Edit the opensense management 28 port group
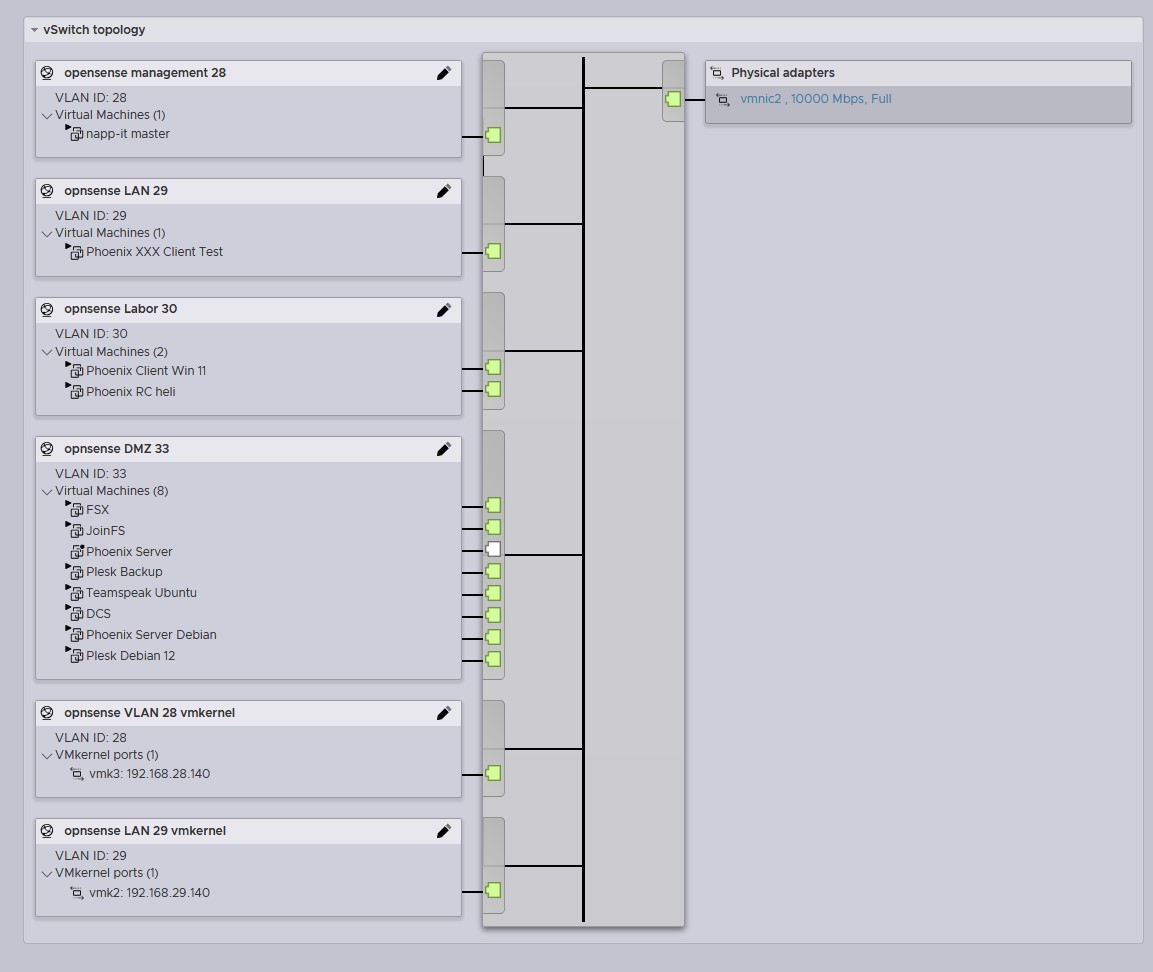Viewport: 1153px width, 972px height. [x=444, y=73]
